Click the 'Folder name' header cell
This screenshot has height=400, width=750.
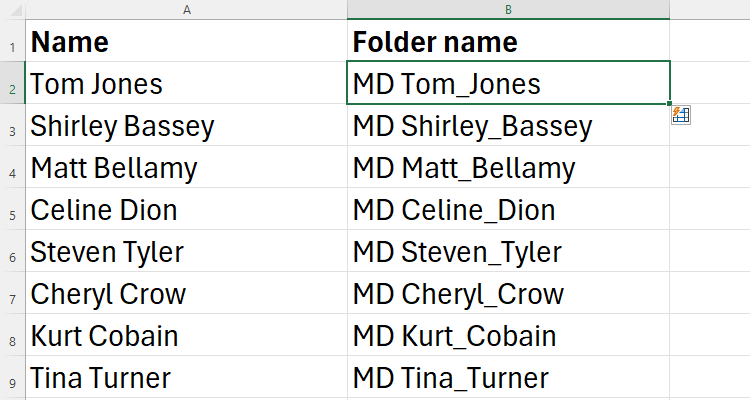[x=508, y=42]
